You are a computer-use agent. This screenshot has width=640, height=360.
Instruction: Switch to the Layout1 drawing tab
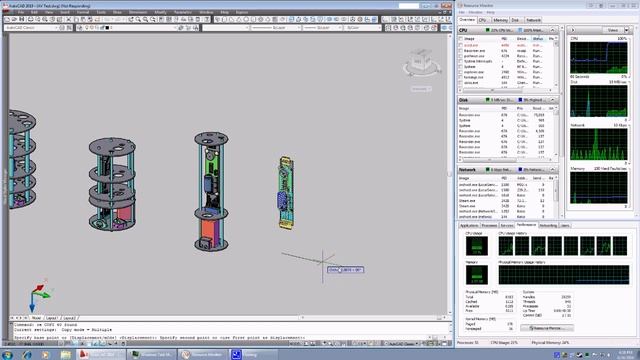pyautogui.click(x=52, y=318)
